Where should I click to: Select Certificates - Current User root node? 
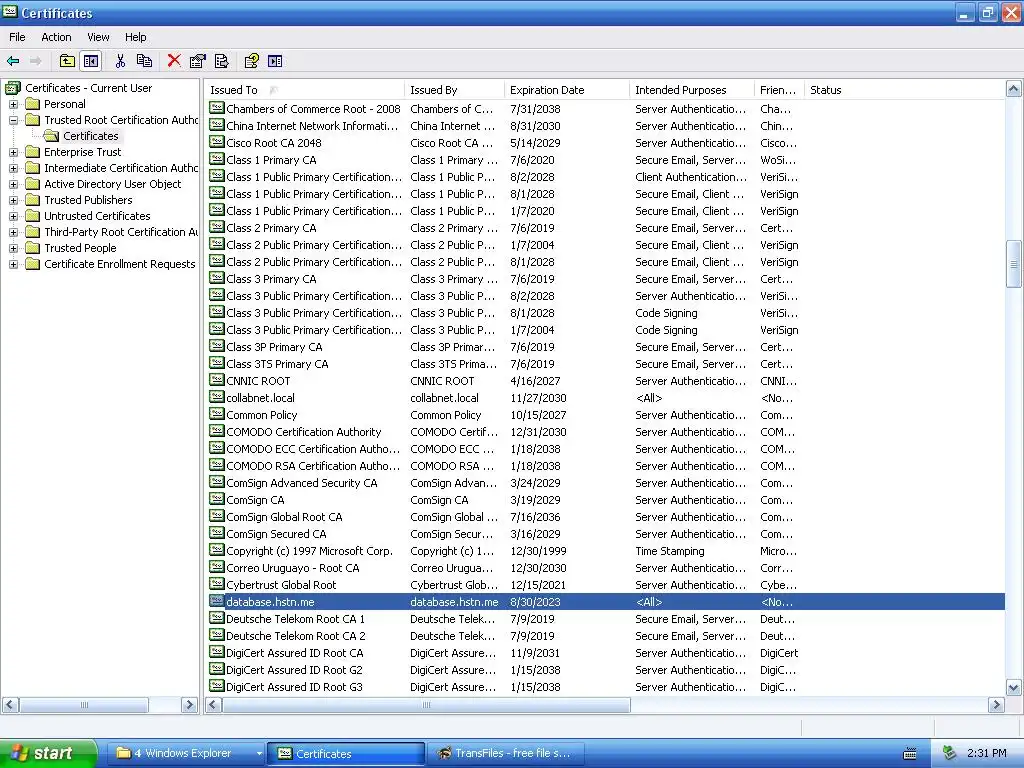tap(88, 88)
